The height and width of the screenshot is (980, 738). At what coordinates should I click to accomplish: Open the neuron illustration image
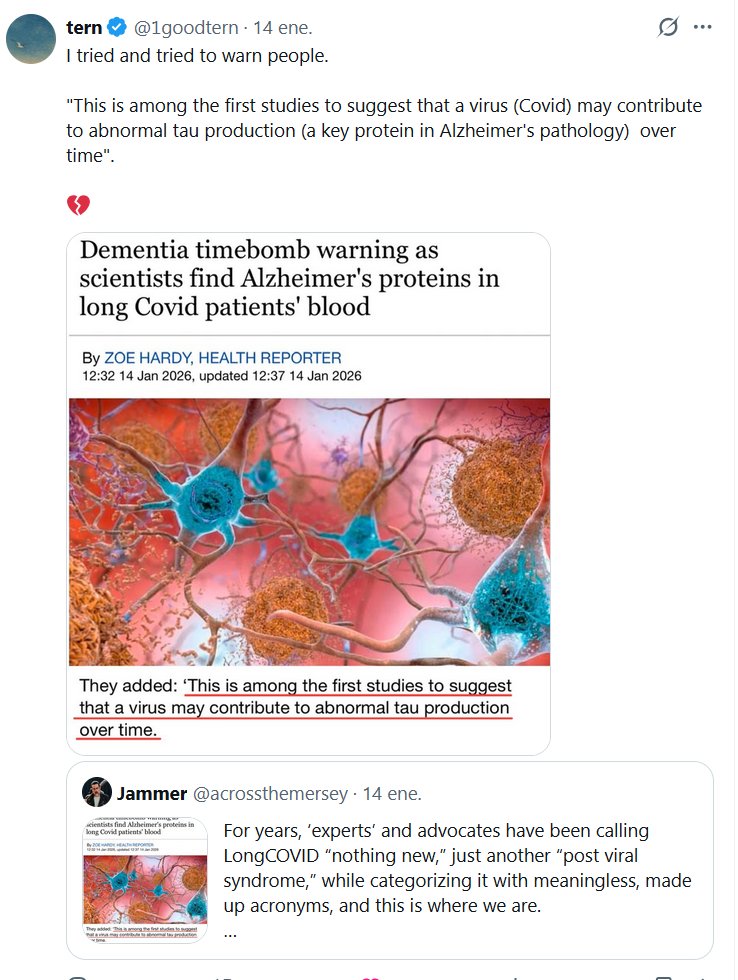coord(309,531)
